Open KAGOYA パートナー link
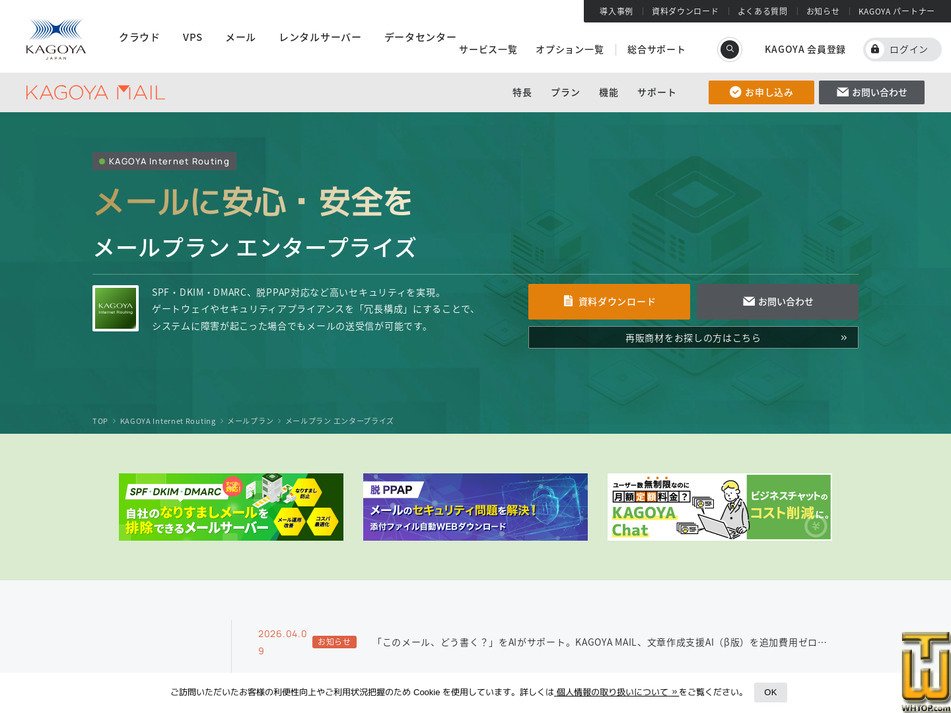Image resolution: width=951 pixels, height=713 pixels. [896, 11]
